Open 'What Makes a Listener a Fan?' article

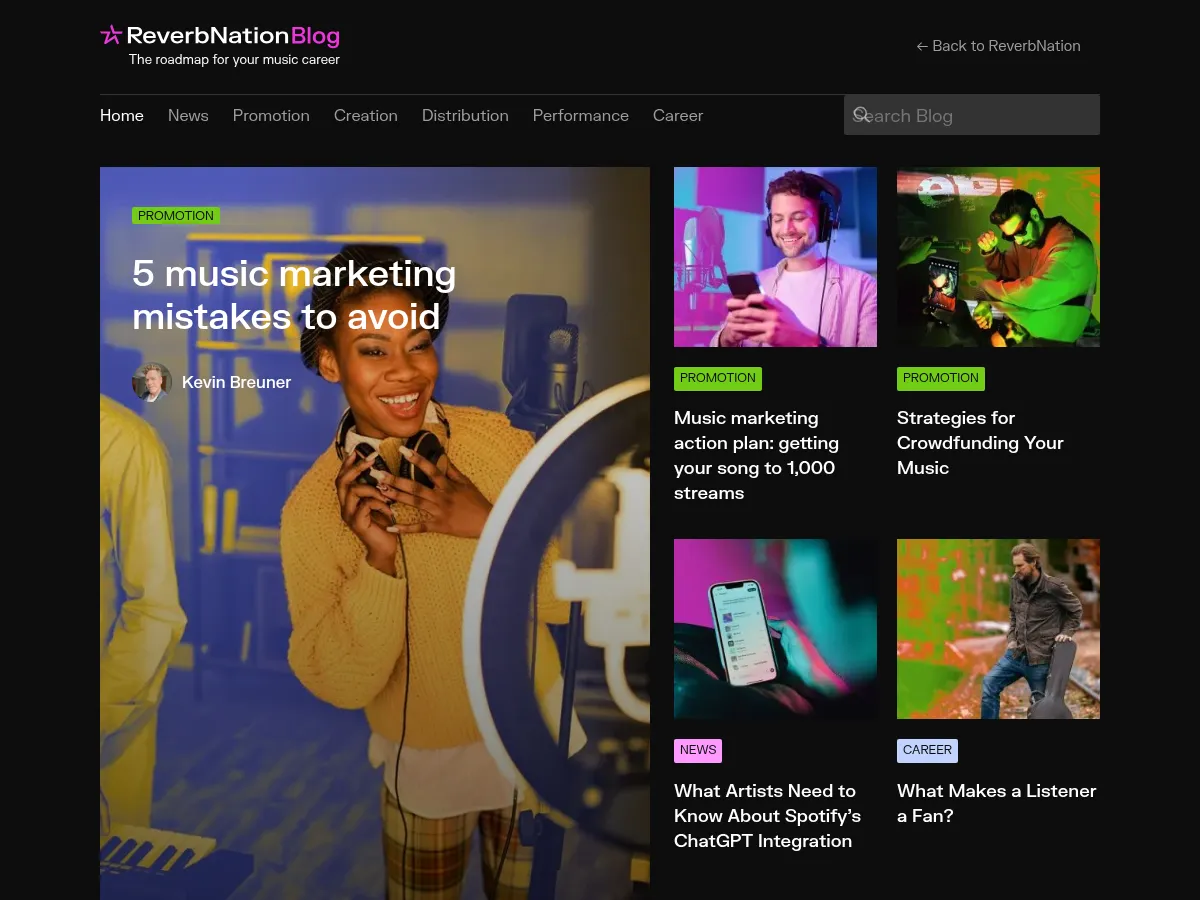(x=996, y=803)
